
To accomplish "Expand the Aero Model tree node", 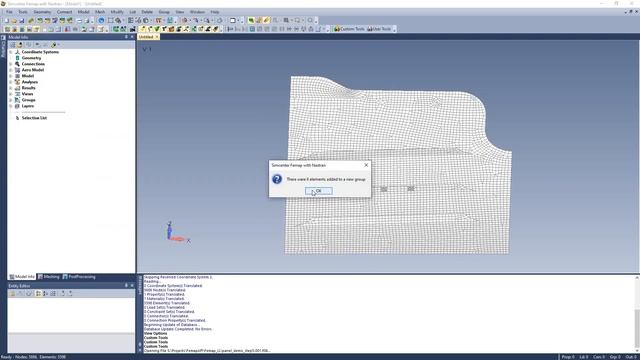I will pos(11,70).
